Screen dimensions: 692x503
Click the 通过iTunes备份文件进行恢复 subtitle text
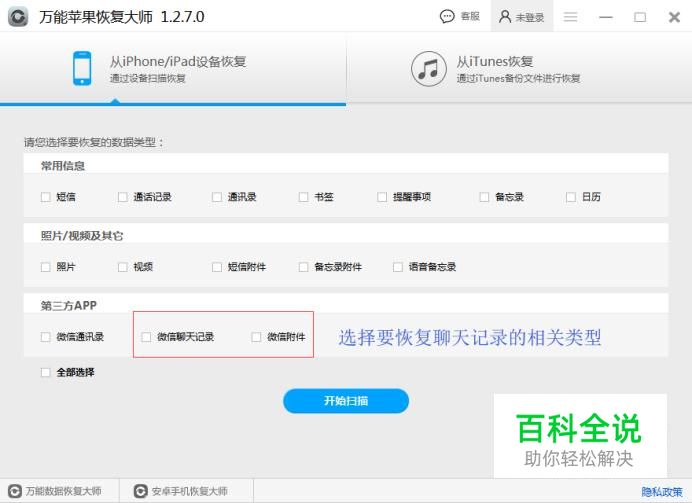click(518, 79)
